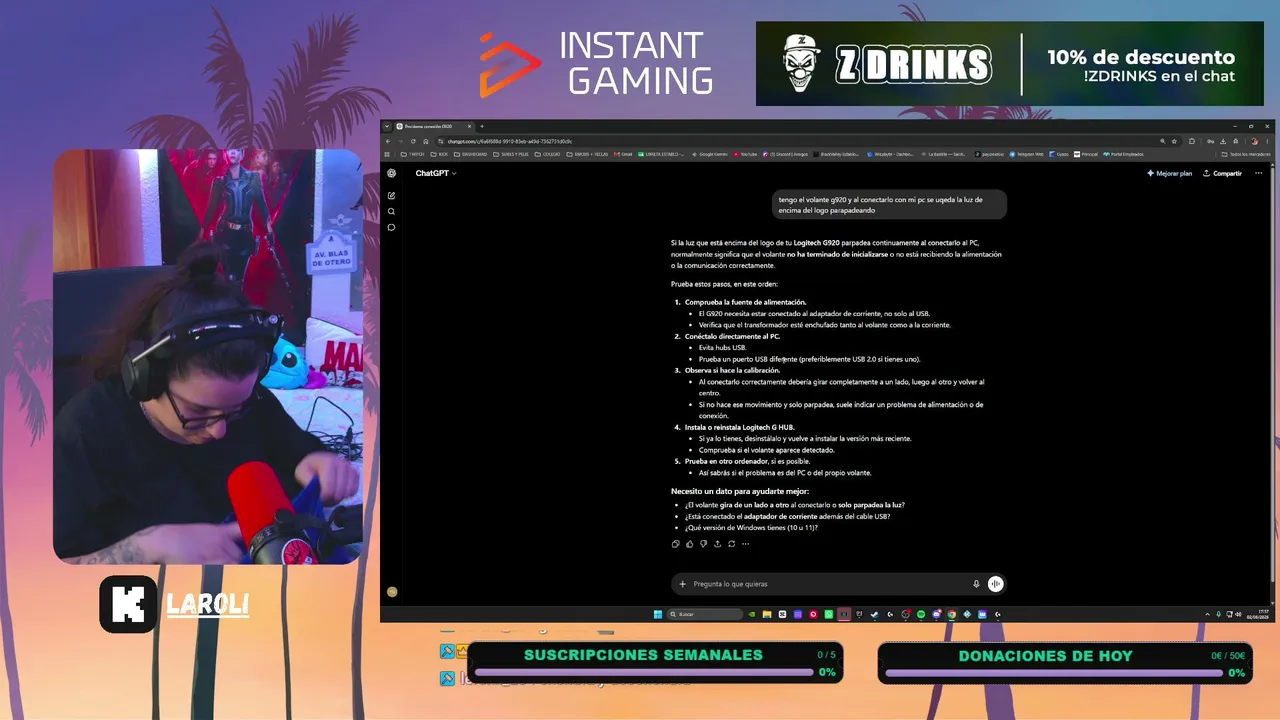The width and height of the screenshot is (1280, 720).
Task: Open more response actions (three dots)
Action: click(745, 544)
